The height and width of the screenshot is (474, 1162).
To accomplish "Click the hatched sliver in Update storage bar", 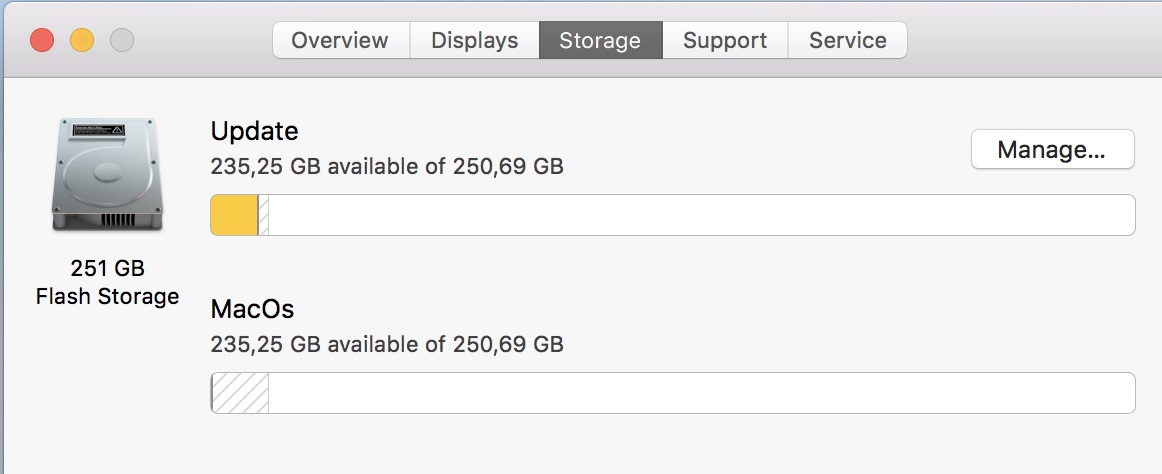I will tap(264, 215).
